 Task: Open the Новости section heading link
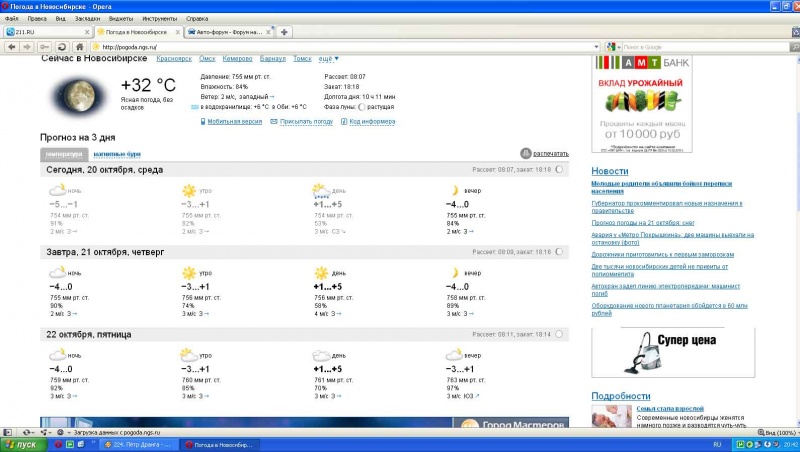610,171
